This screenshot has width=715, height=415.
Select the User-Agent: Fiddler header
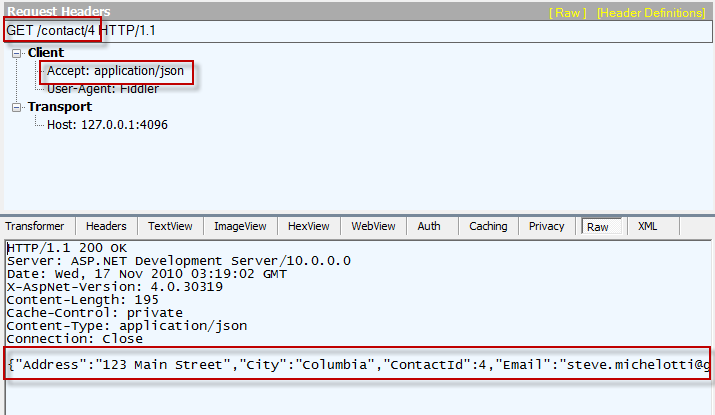[103, 89]
